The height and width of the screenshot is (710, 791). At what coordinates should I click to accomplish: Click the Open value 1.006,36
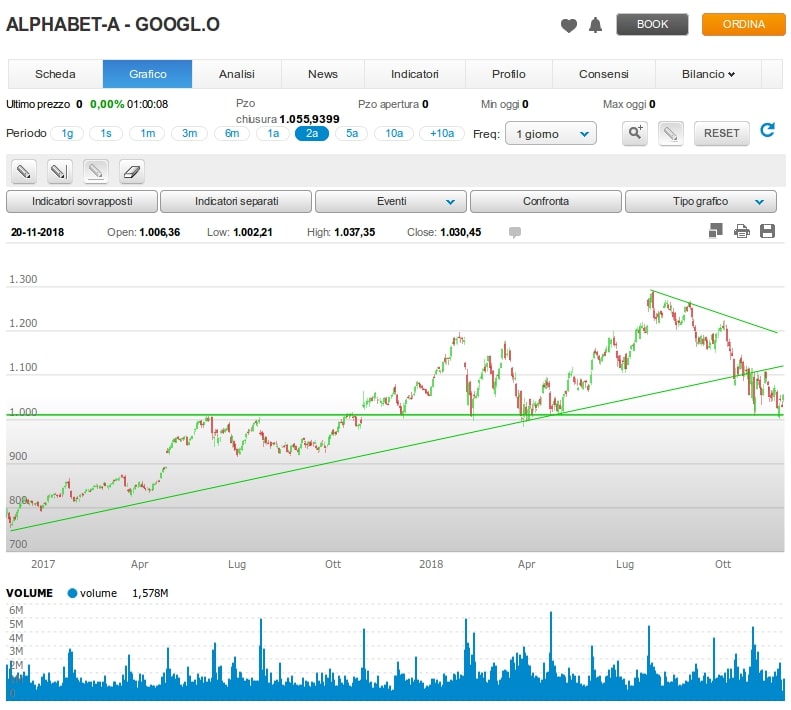coord(159,232)
